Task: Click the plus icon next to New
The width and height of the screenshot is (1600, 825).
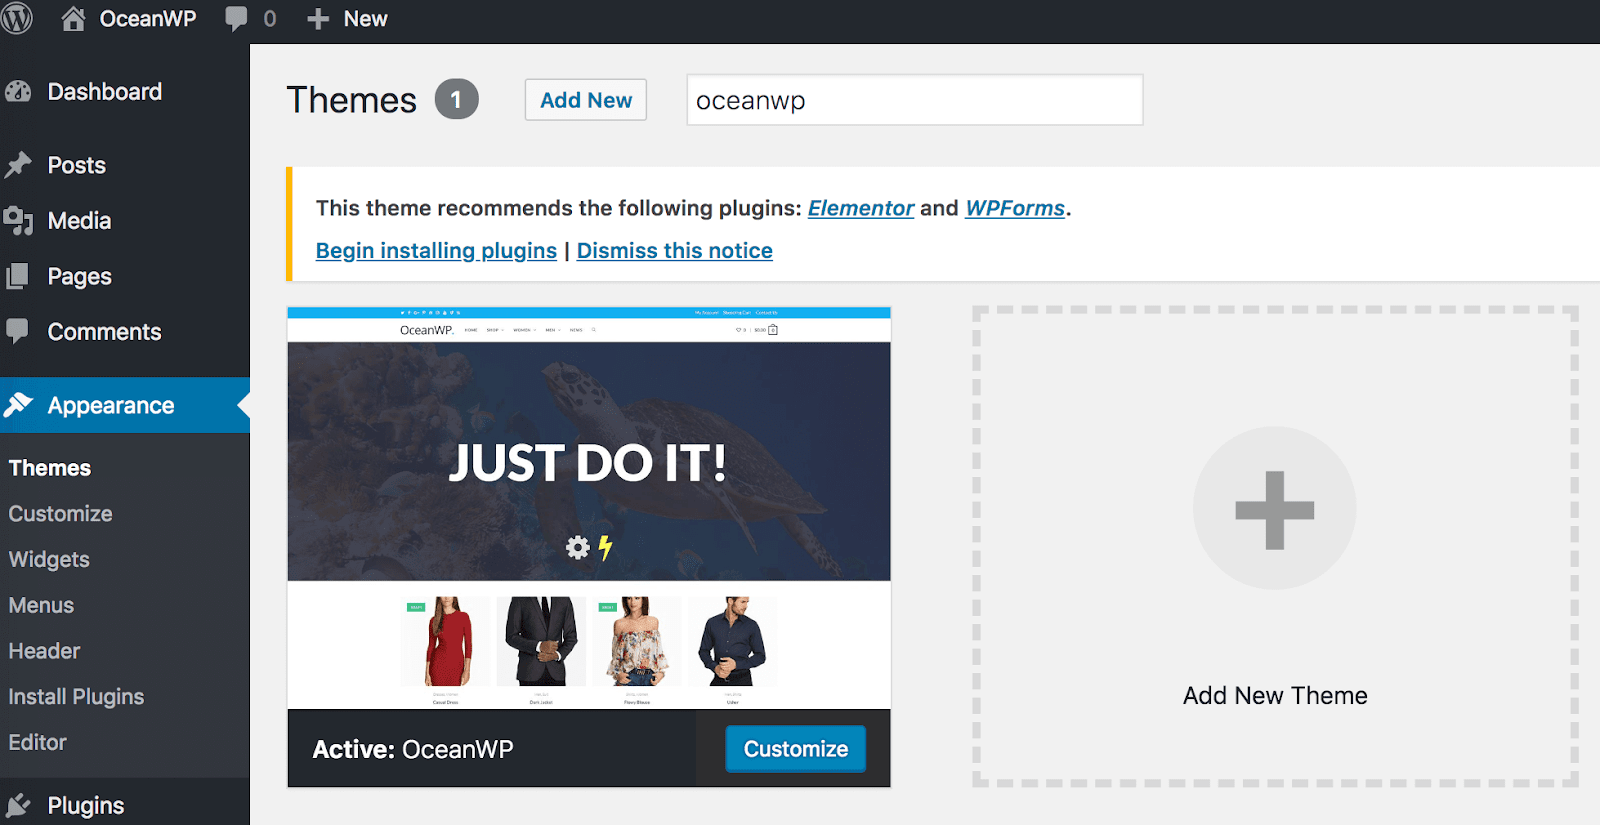Action: tap(318, 19)
